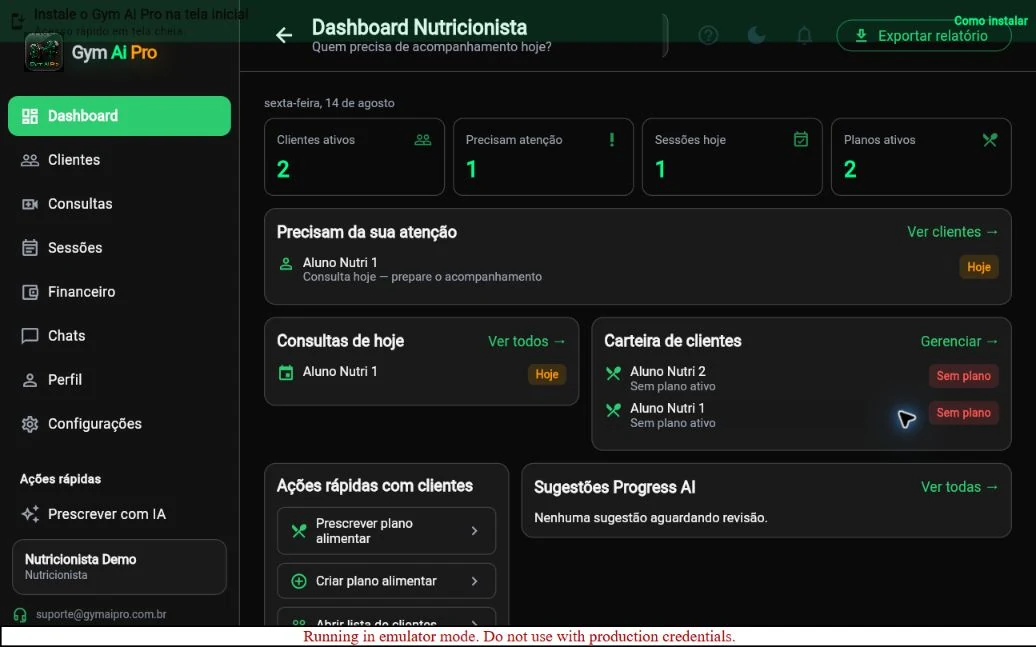Screen dimensions: 1036x647
Task: Click the back arrow beside Dashboard Nutricionista
Action: pos(284,35)
